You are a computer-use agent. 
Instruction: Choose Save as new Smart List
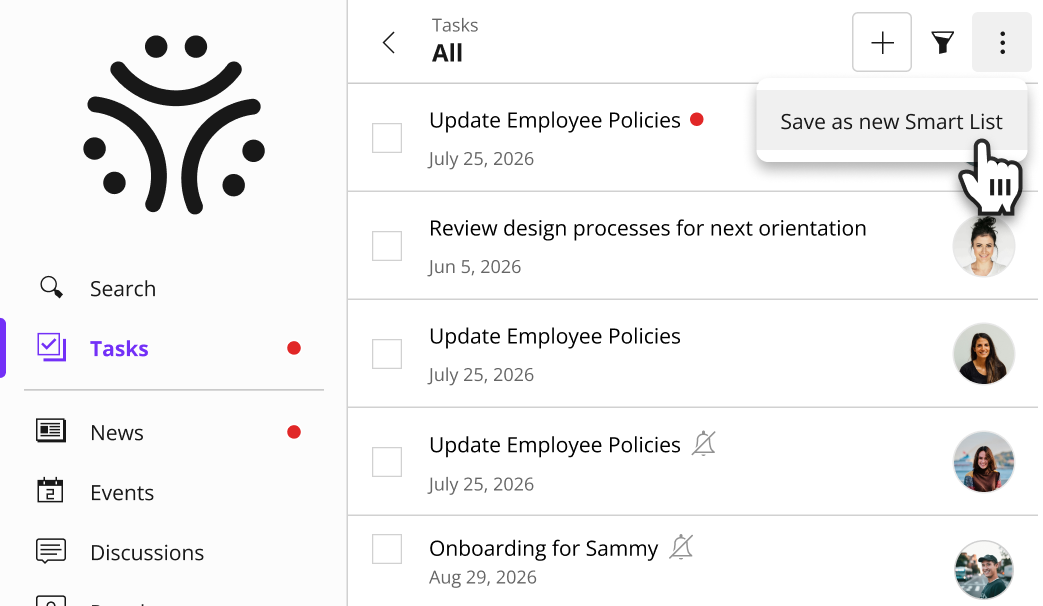pyautogui.click(x=891, y=121)
